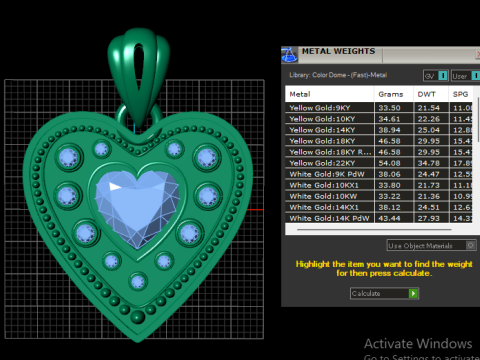Click the 27.93 DWT value
This screenshot has width=480, height=360.
429,218
